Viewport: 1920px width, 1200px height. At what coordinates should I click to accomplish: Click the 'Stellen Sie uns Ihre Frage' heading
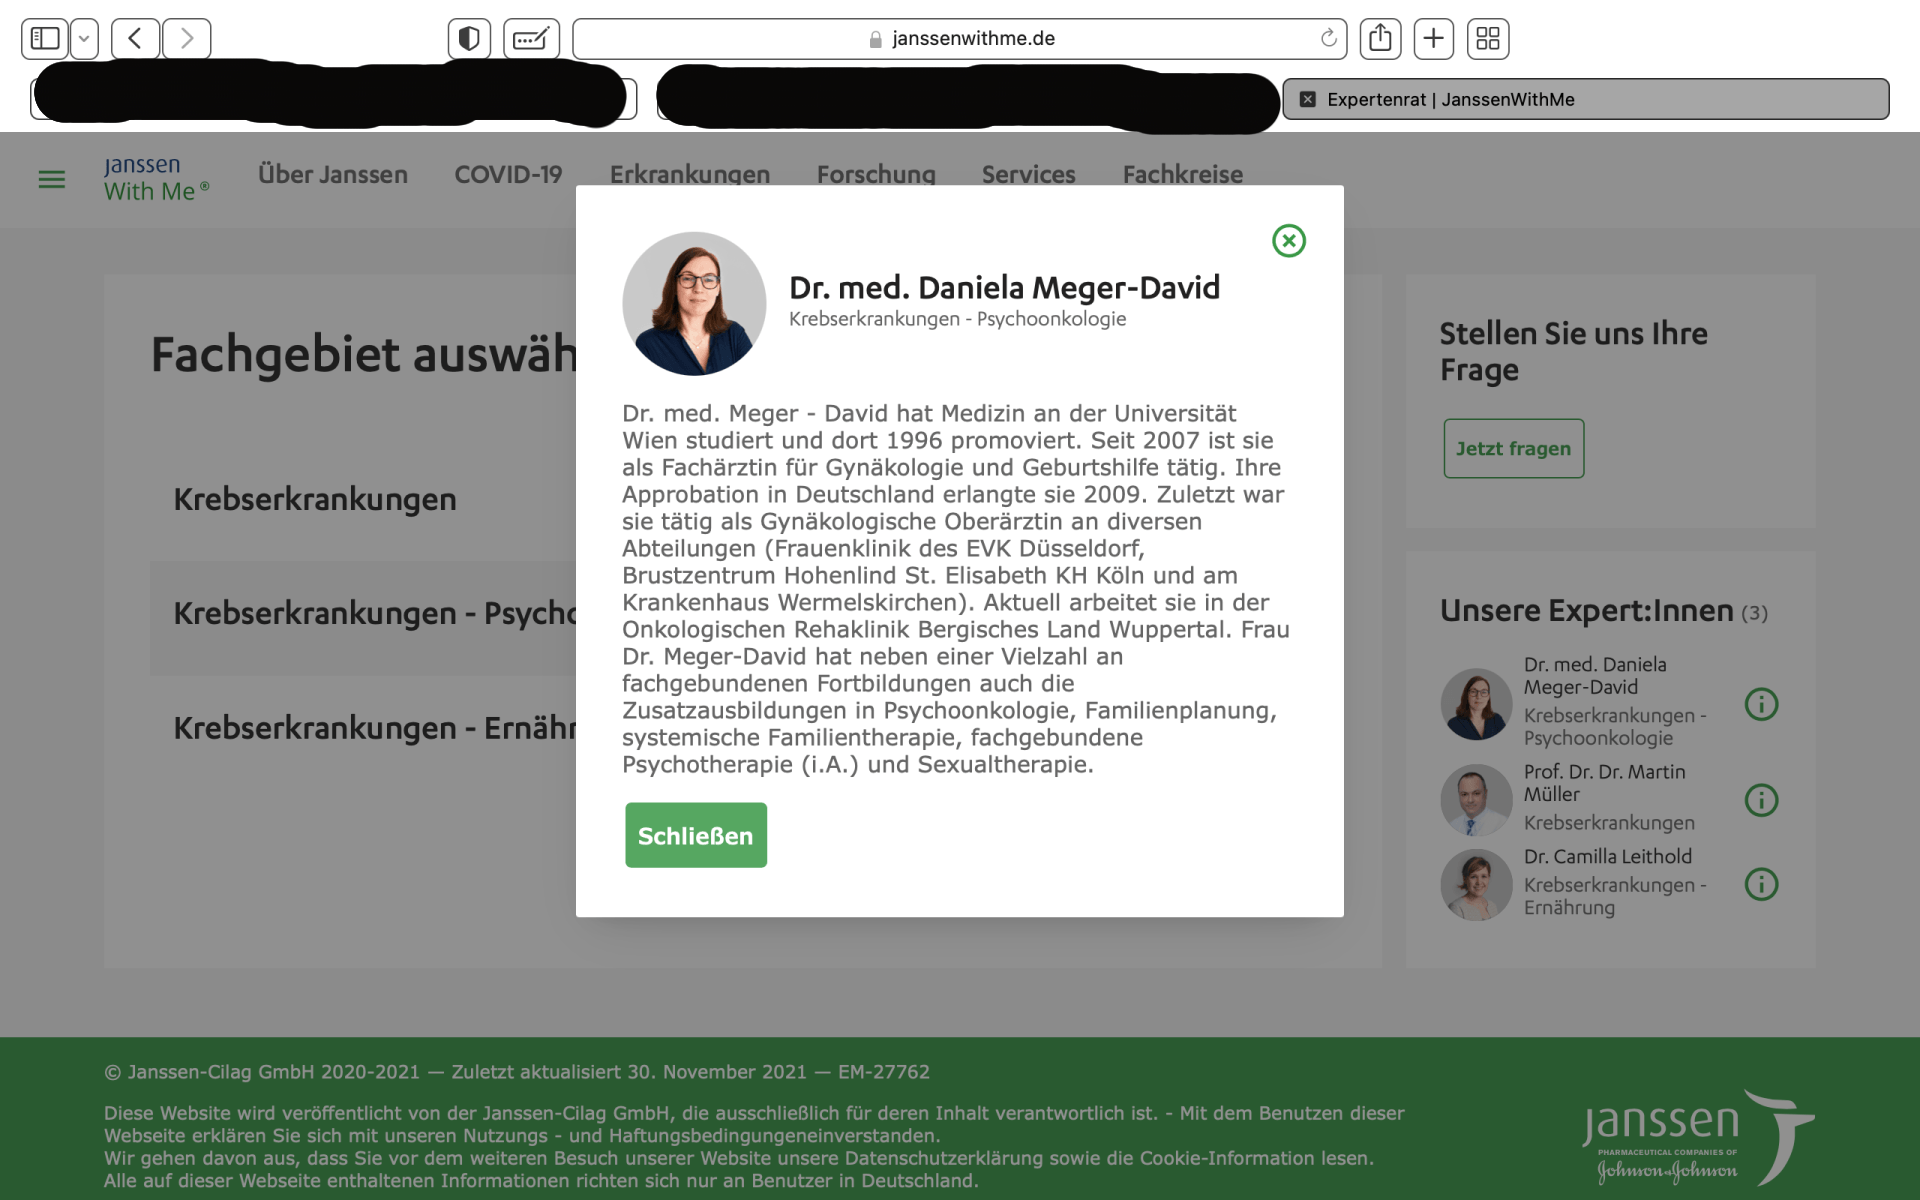click(x=1574, y=351)
